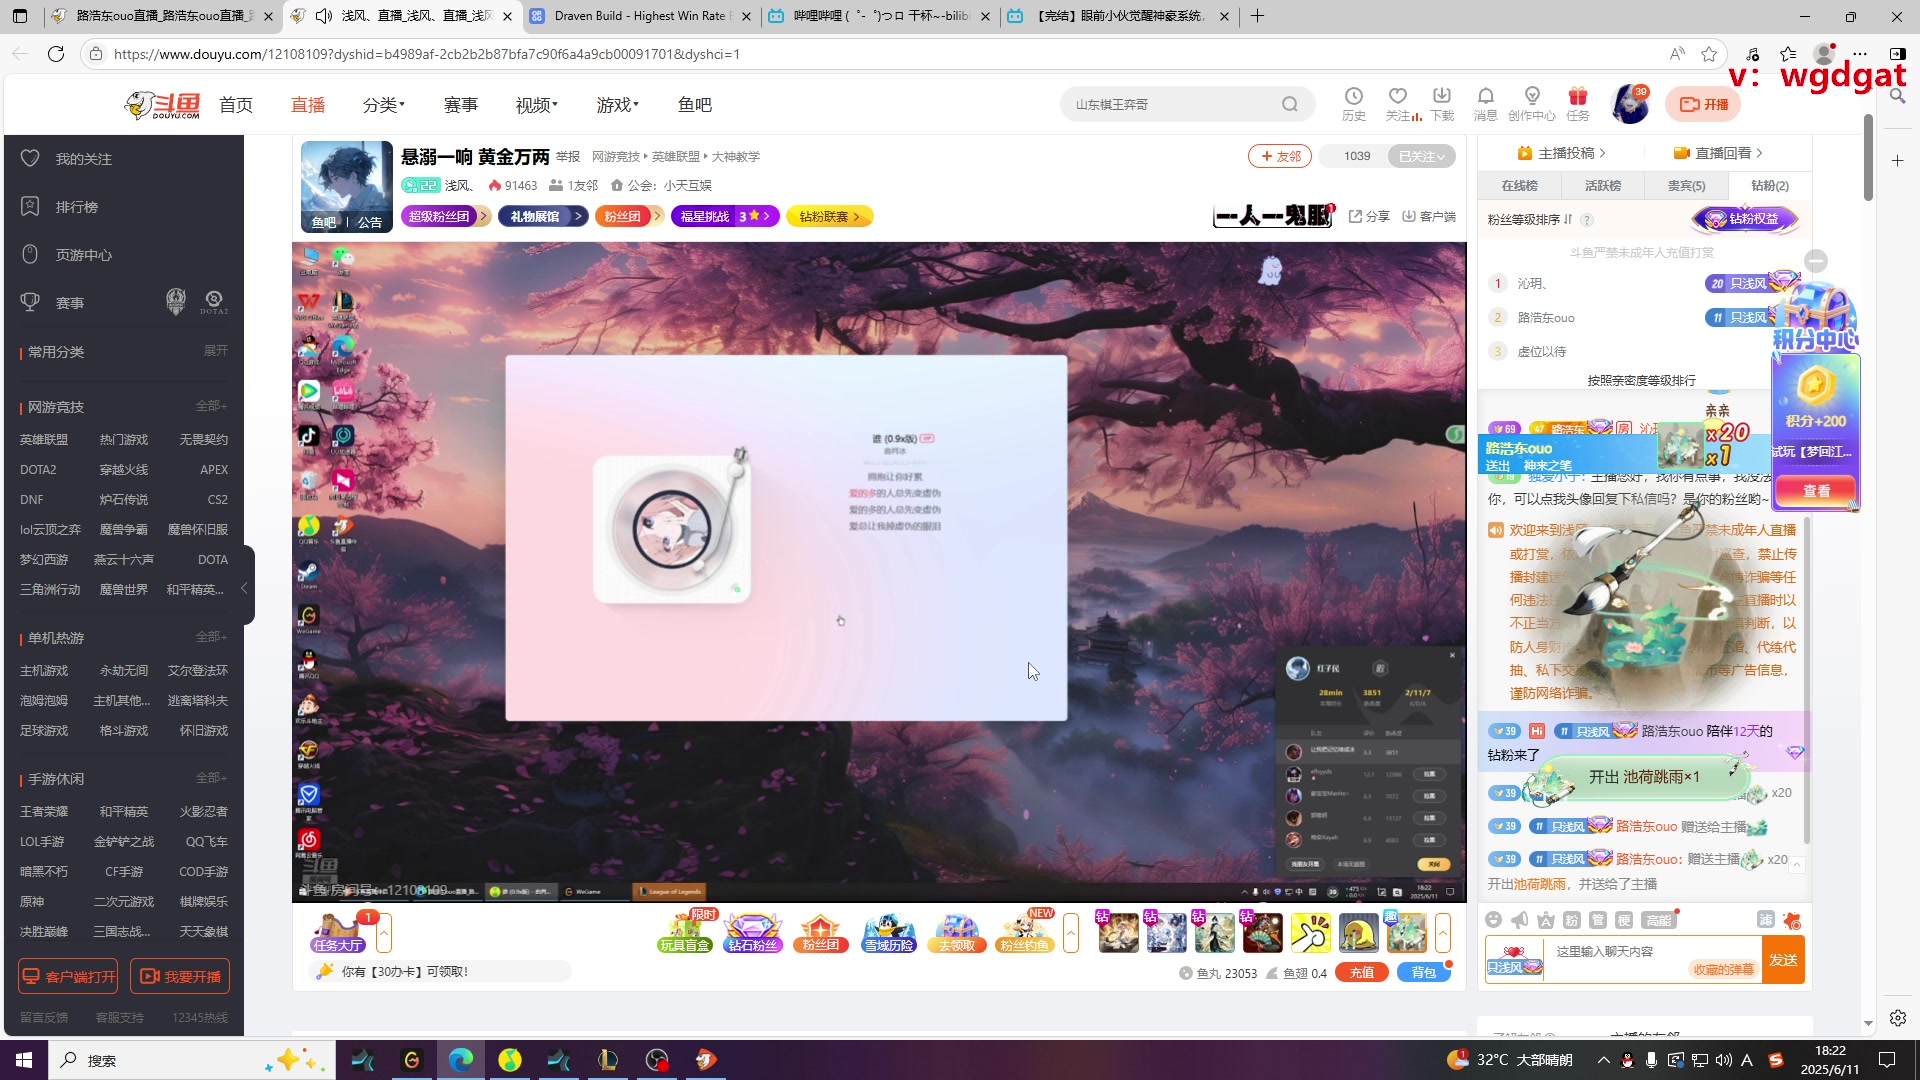Screen dimensions: 1920x1080
Task: Open the 任务 gift icon
Action: [x=1578, y=104]
